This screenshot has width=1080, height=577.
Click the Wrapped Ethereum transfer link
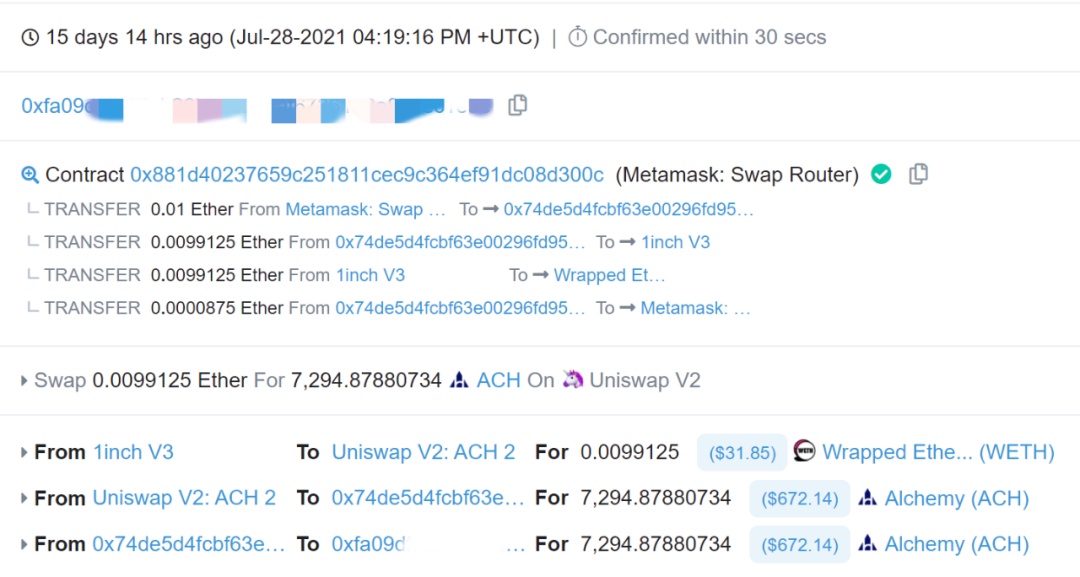610,275
